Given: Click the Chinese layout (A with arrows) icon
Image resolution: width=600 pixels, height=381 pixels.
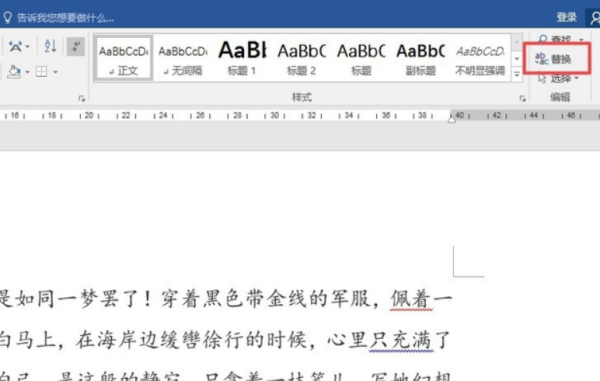Looking at the screenshot, I should [x=15, y=47].
